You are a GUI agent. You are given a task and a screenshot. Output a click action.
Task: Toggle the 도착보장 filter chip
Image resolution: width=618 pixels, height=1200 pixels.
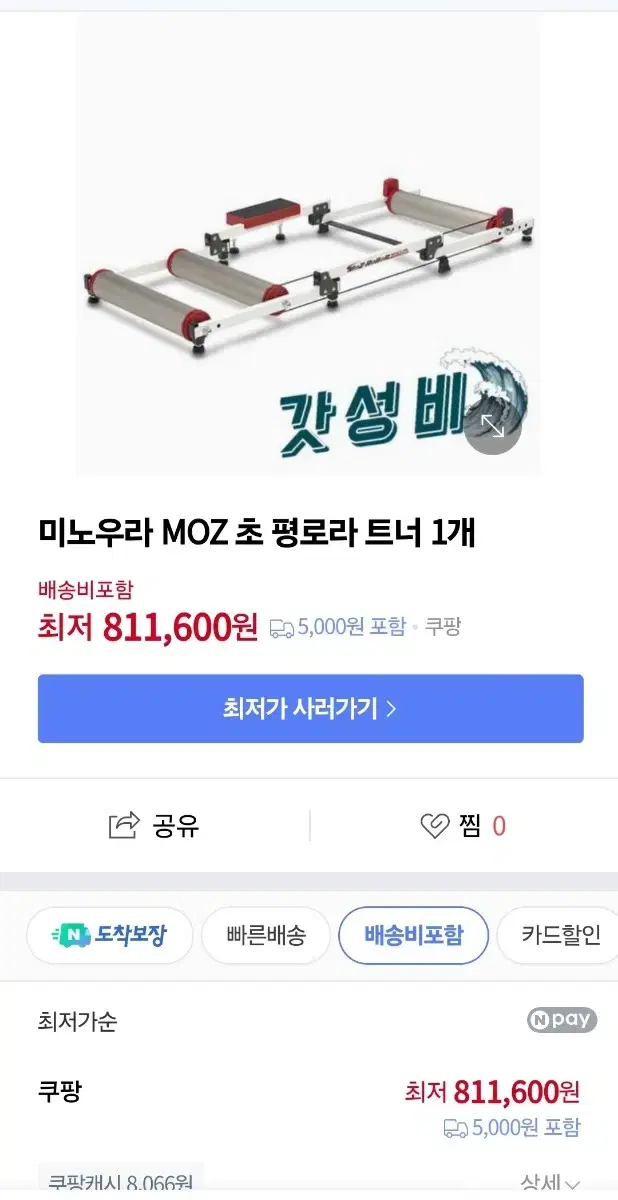109,936
